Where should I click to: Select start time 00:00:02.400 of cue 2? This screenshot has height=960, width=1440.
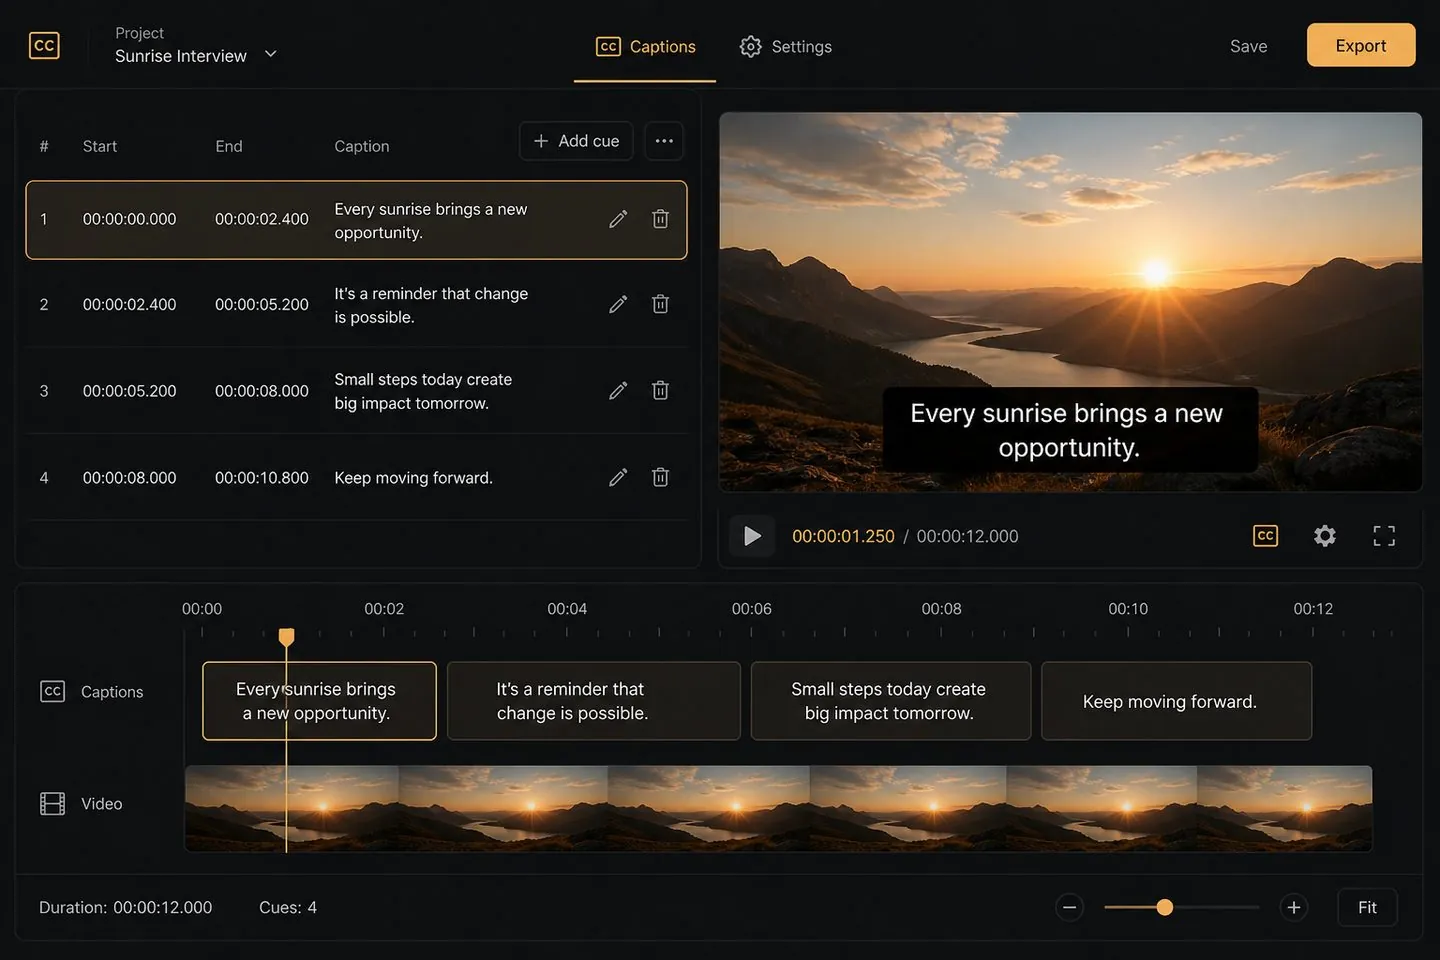[x=129, y=304]
